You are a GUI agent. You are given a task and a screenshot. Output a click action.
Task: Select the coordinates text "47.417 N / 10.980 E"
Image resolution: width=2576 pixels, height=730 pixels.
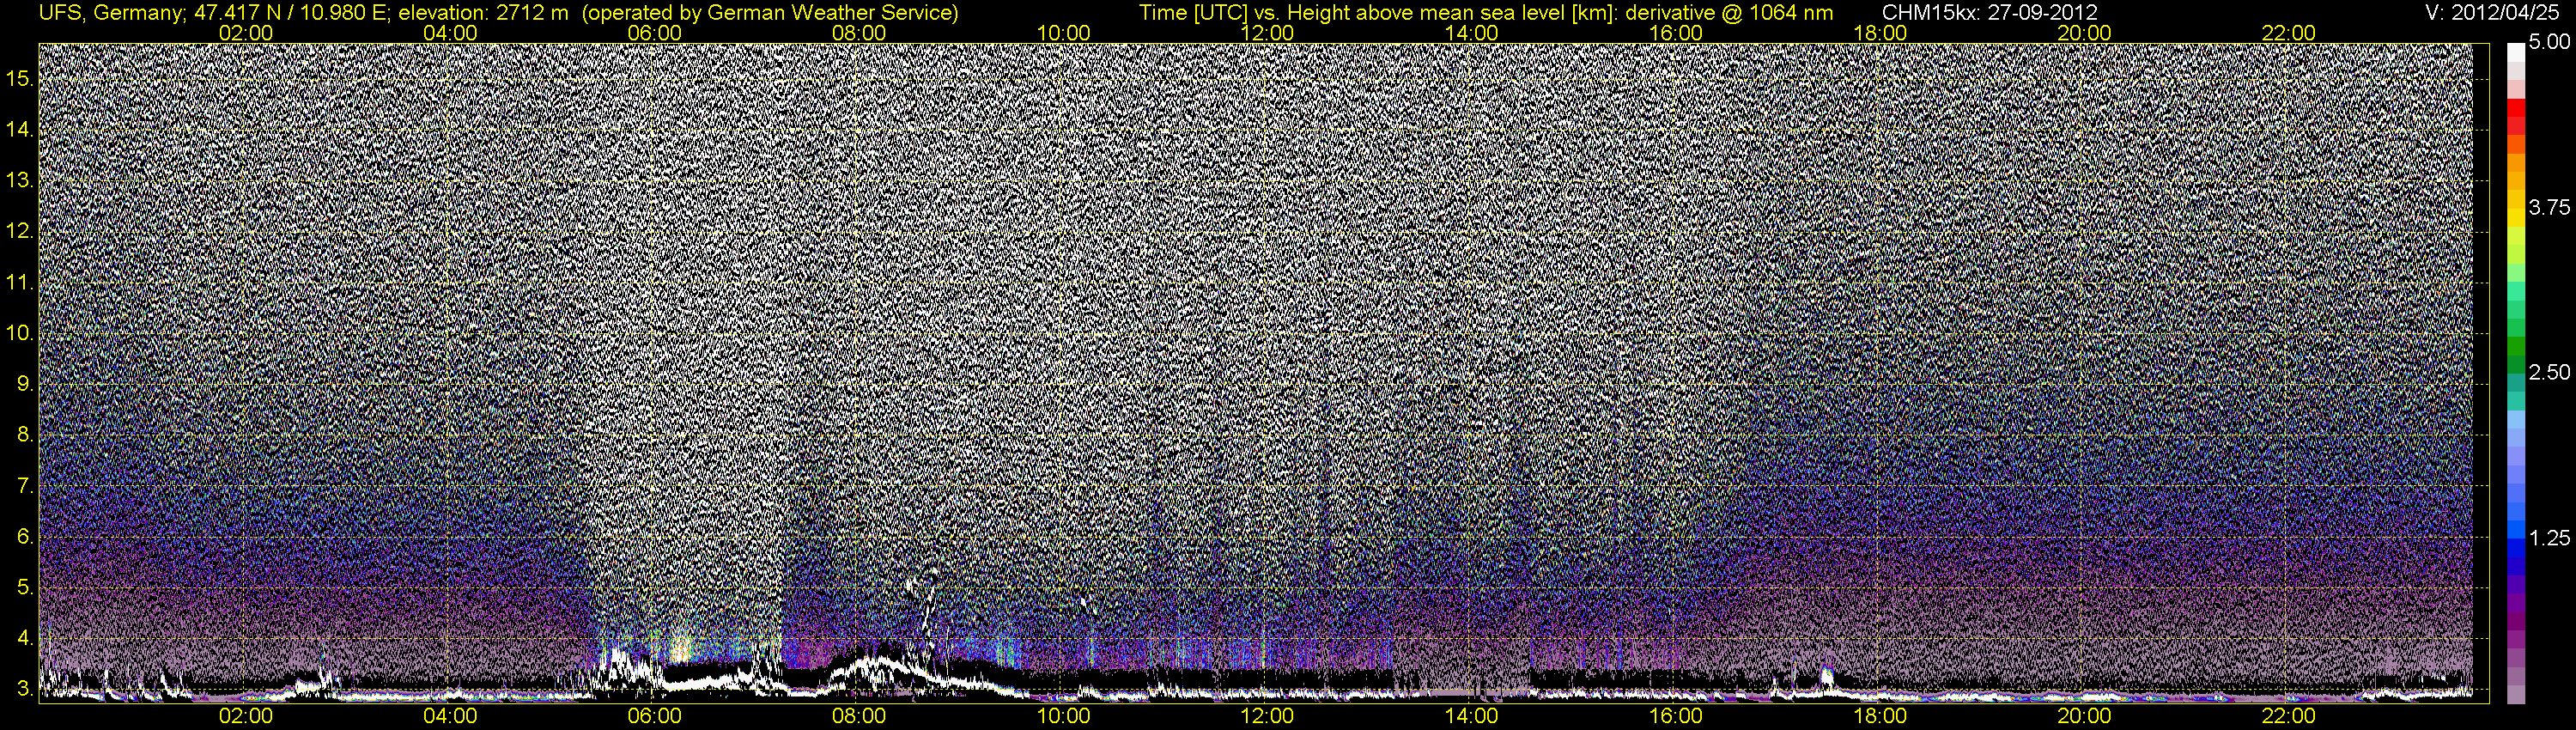(291, 13)
